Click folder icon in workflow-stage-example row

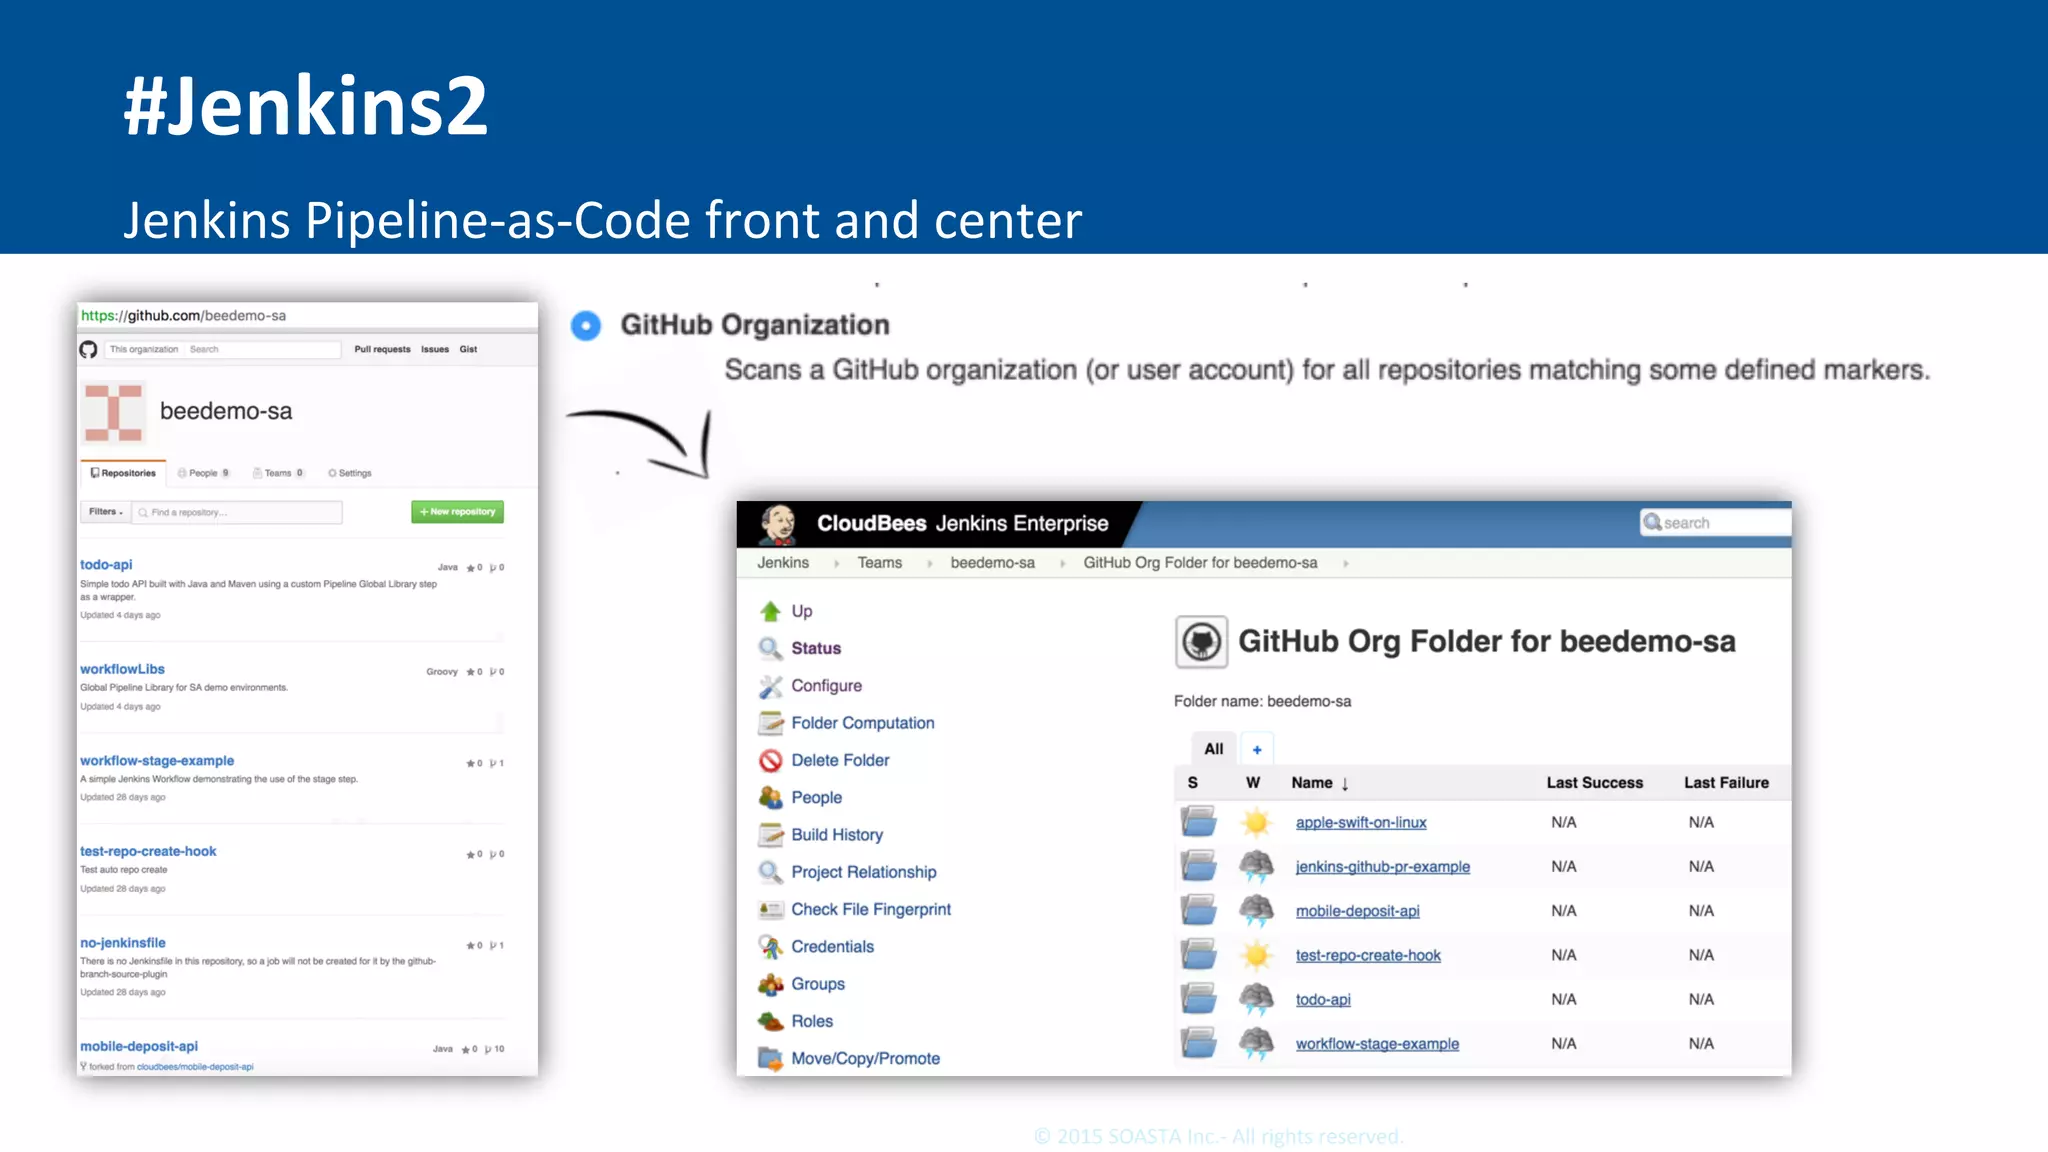coord(1198,1043)
